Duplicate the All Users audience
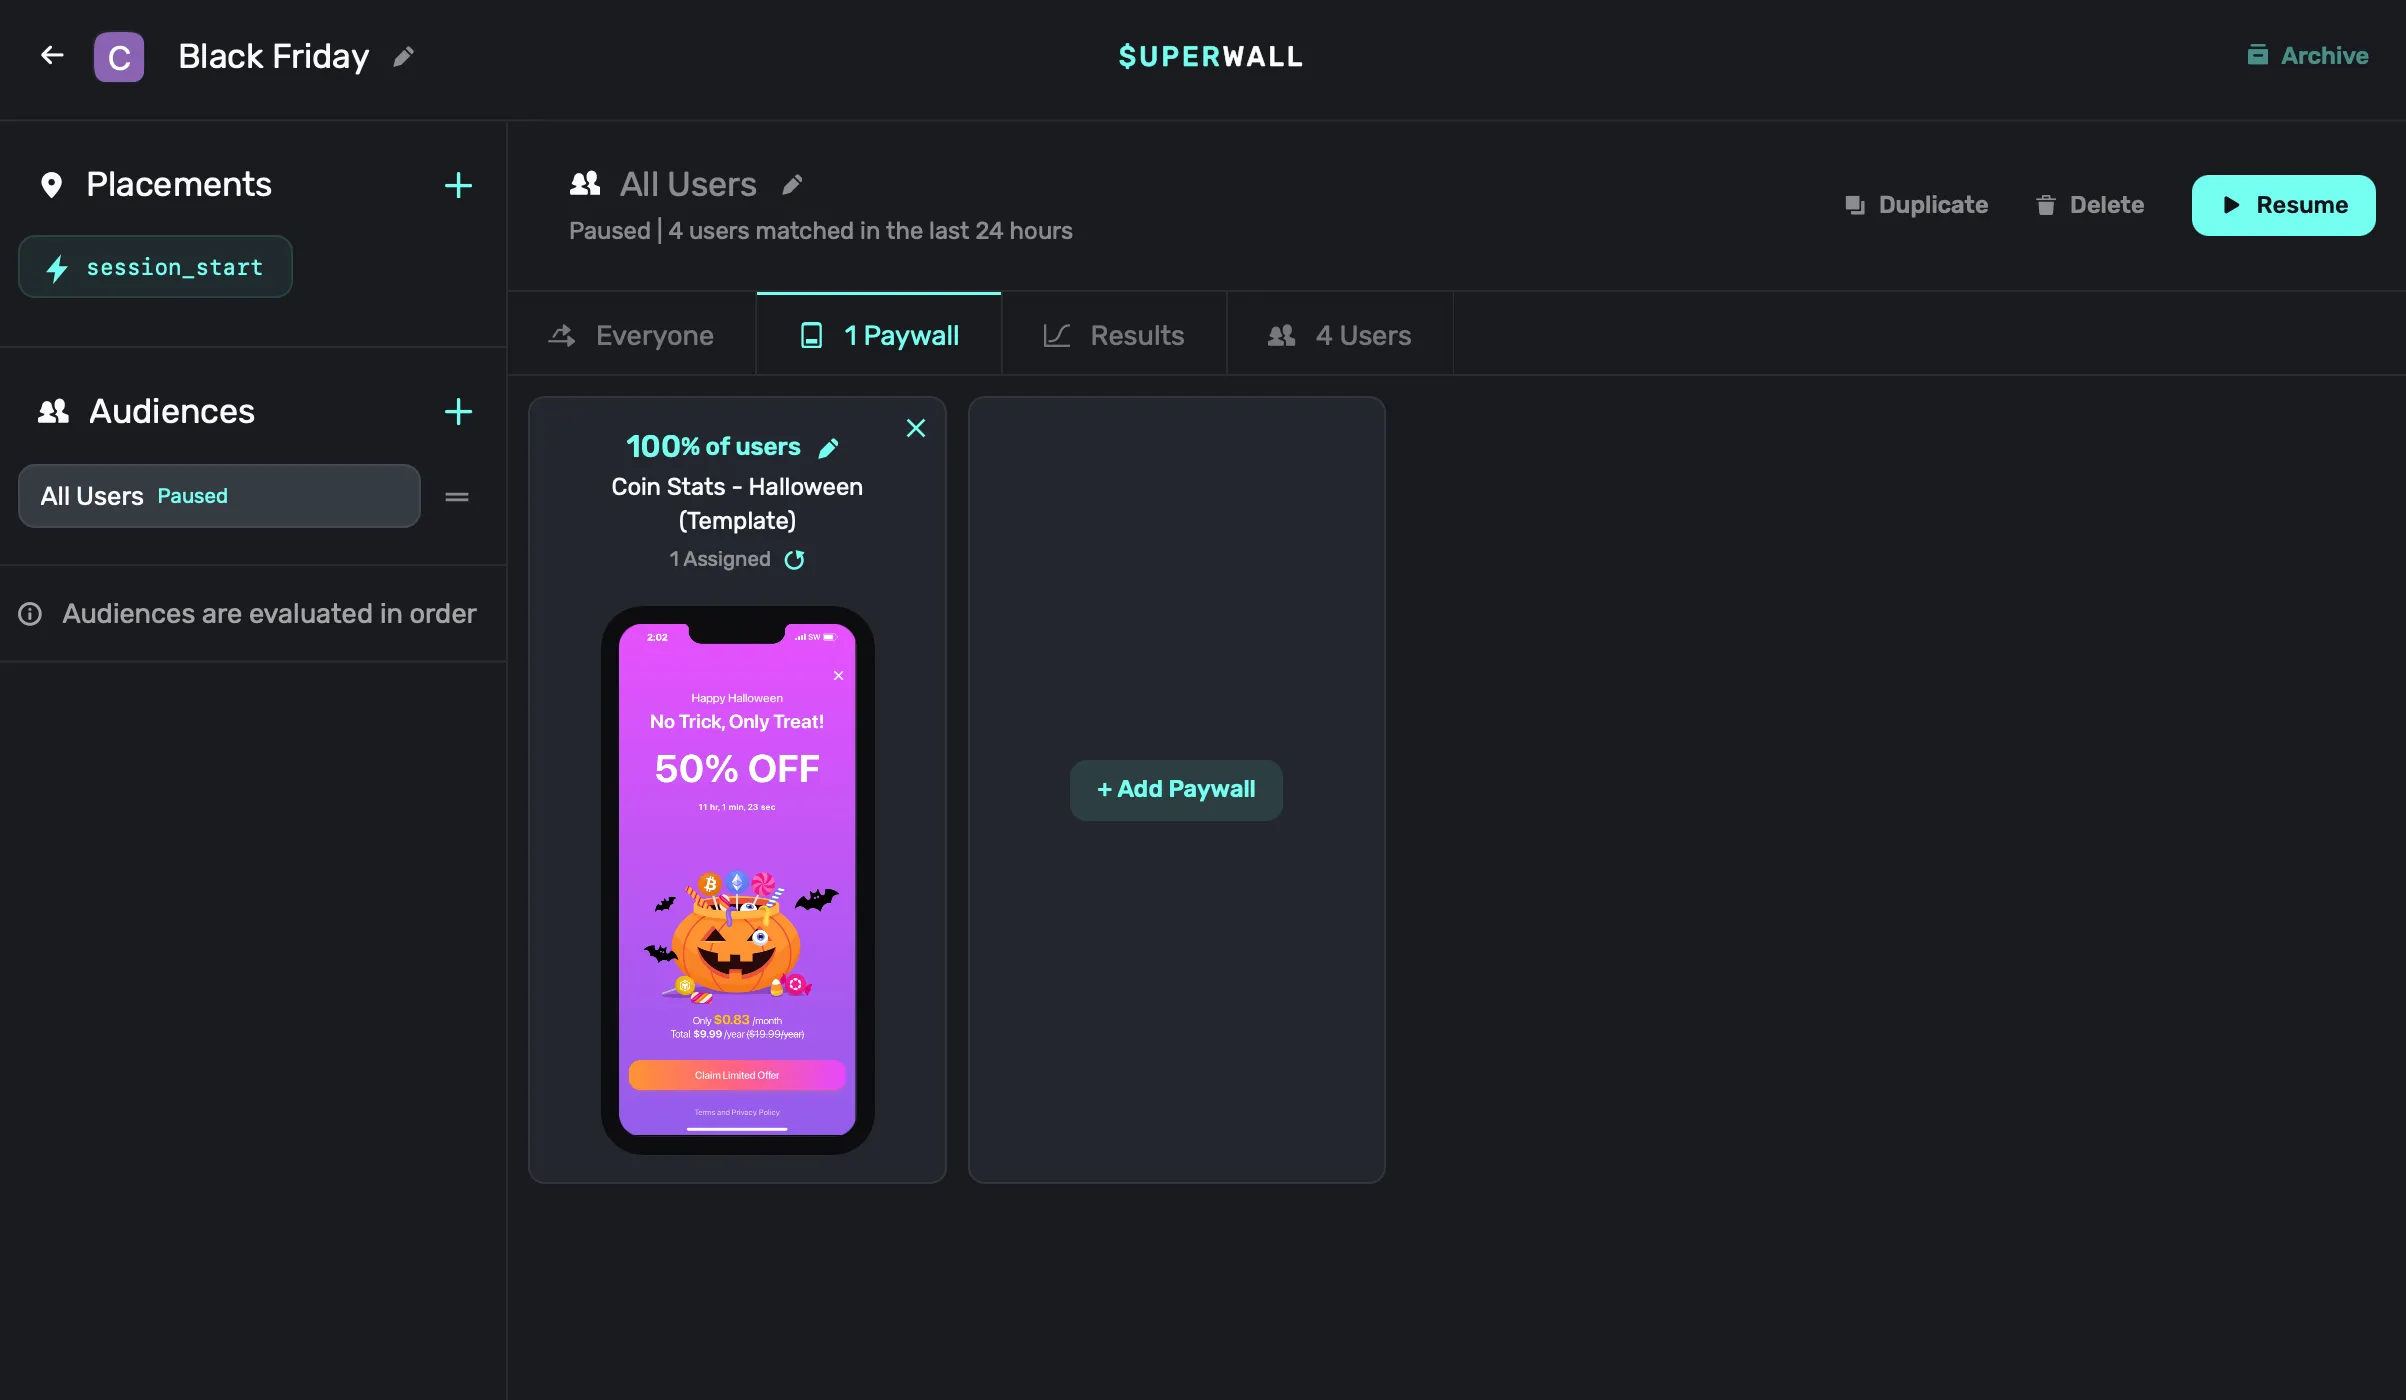The height and width of the screenshot is (1400, 2406). [1916, 205]
